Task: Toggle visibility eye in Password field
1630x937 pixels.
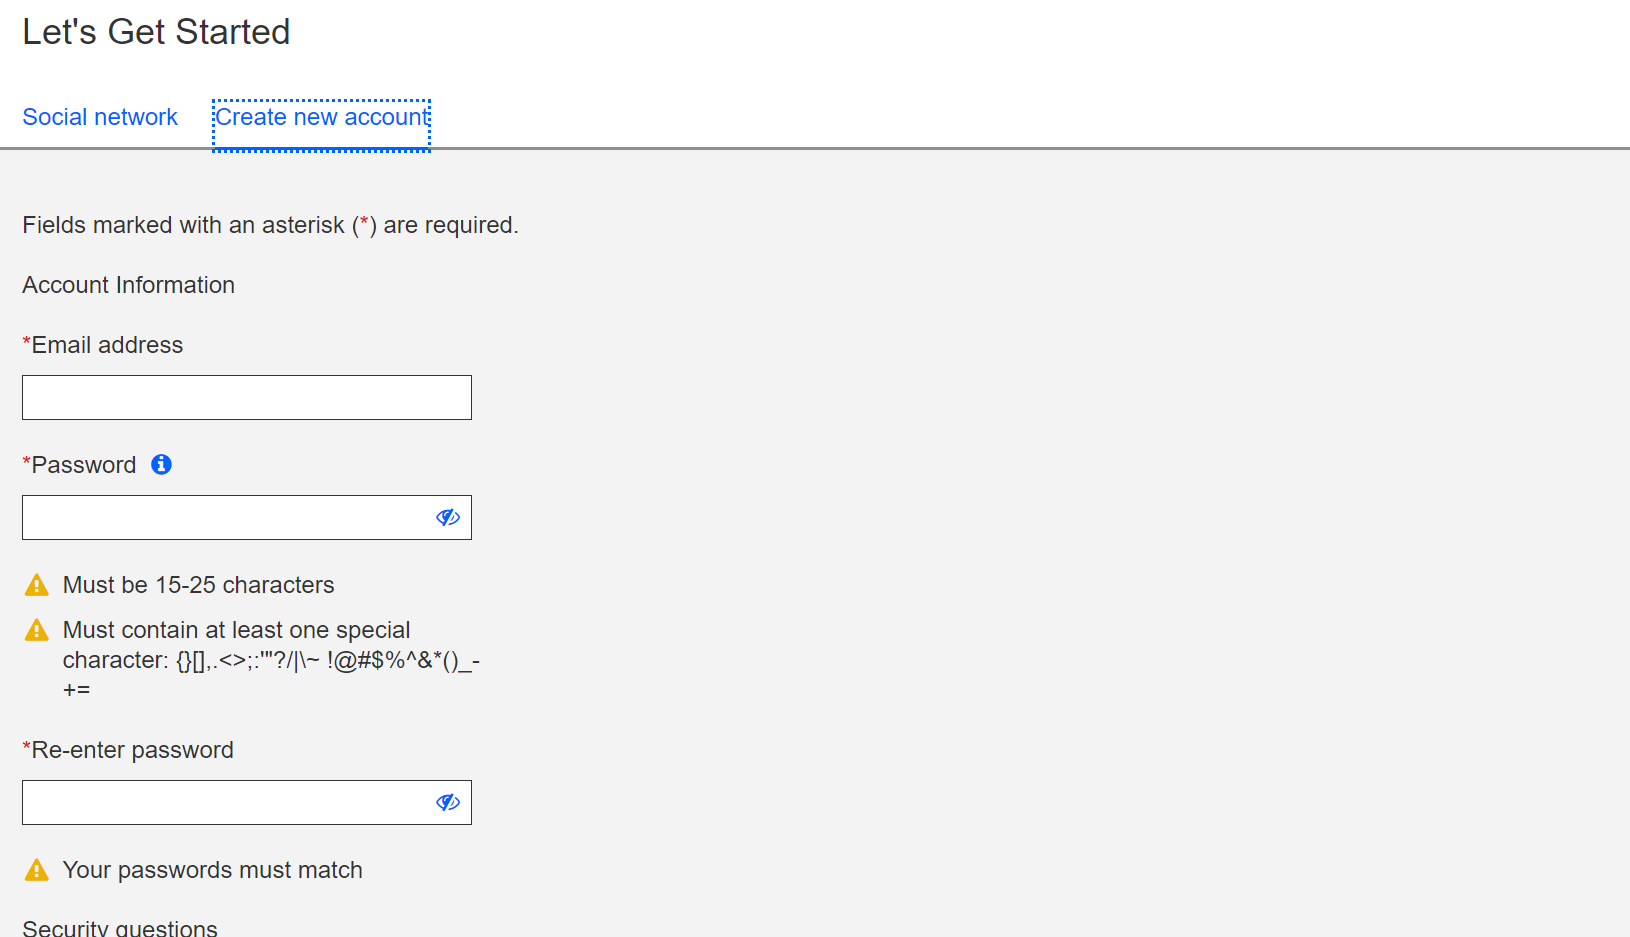Action: tap(448, 517)
